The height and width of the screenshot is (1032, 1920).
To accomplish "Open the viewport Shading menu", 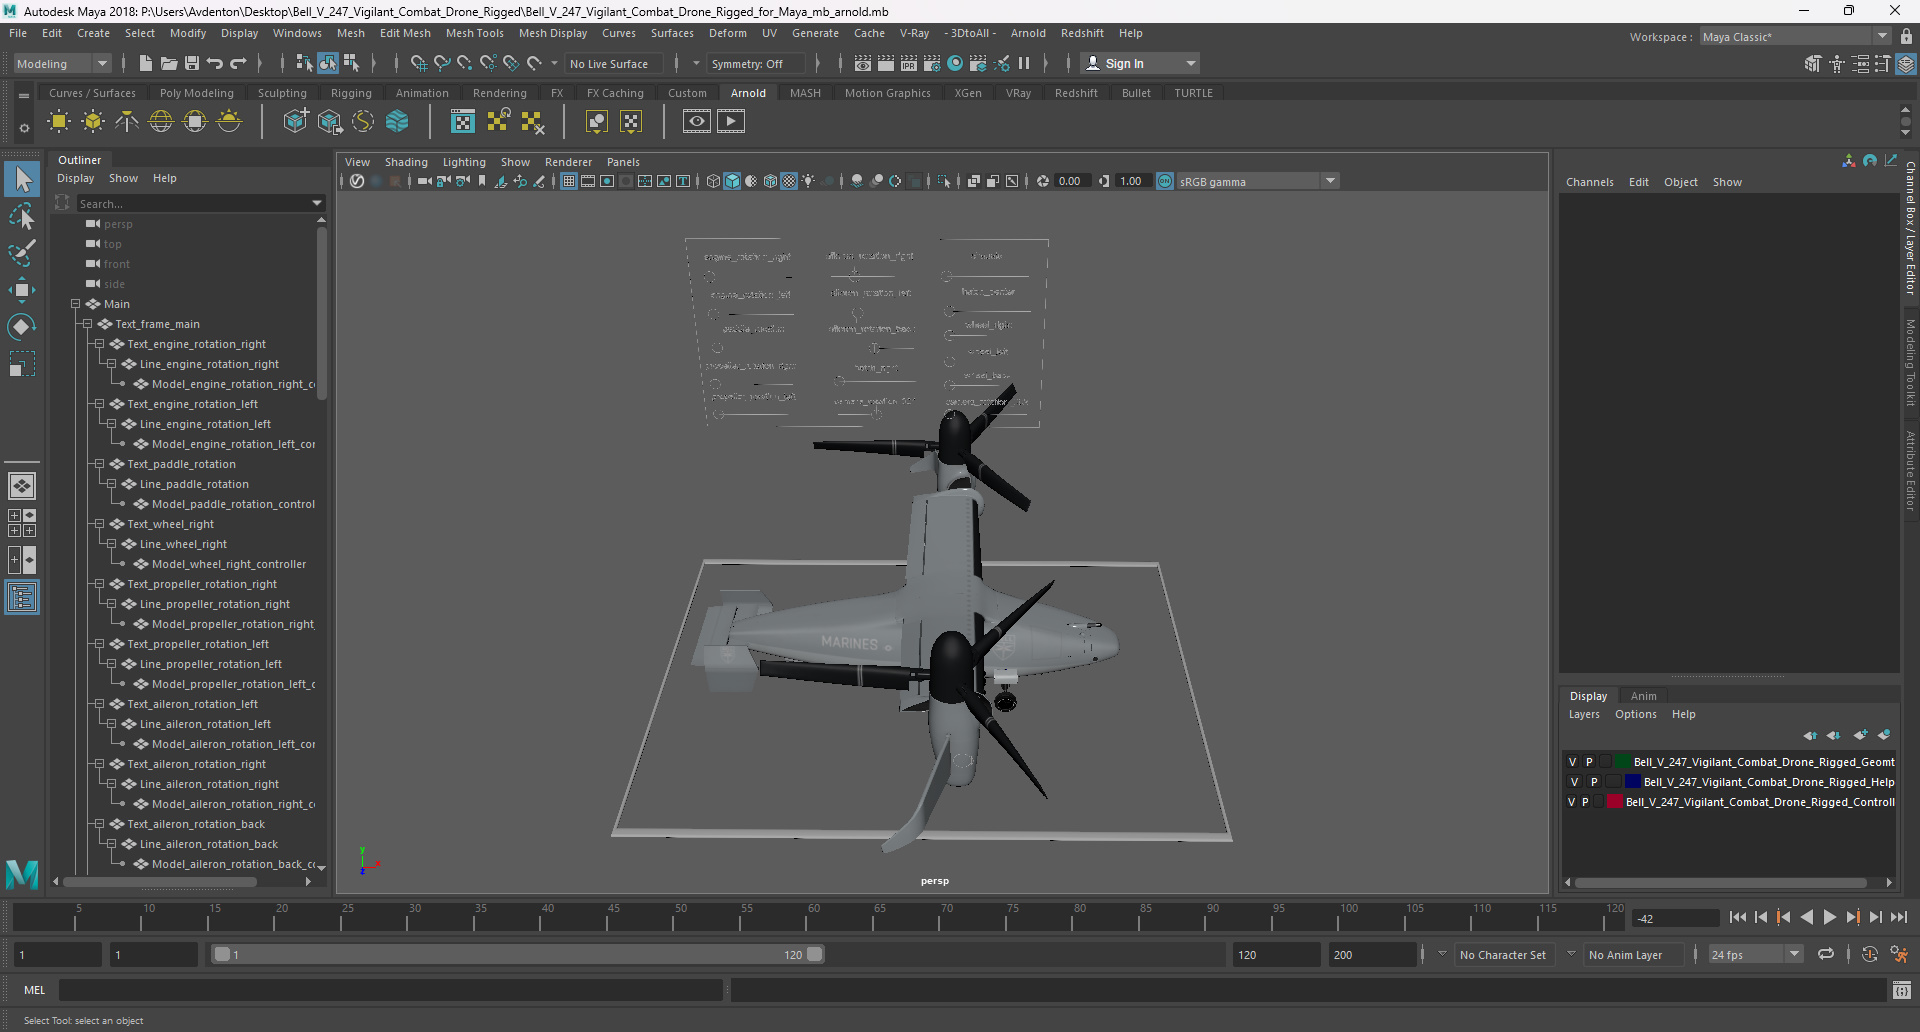I will [x=406, y=162].
